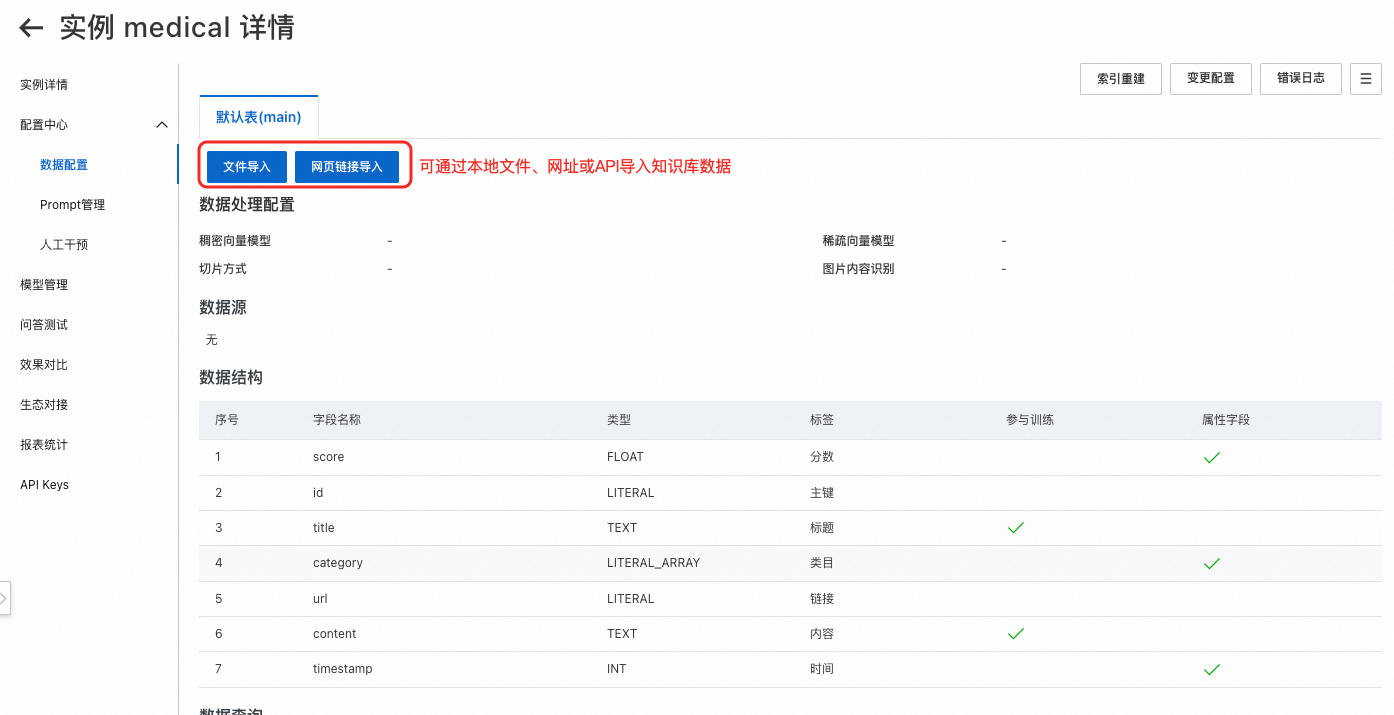Expand the collapsed side panel arrow handle

point(4,598)
